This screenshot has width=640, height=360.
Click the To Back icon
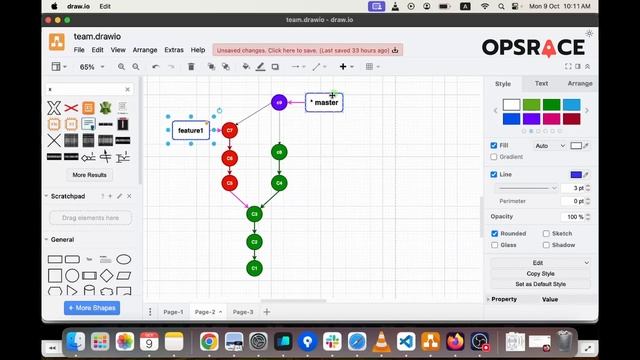coord(226,67)
